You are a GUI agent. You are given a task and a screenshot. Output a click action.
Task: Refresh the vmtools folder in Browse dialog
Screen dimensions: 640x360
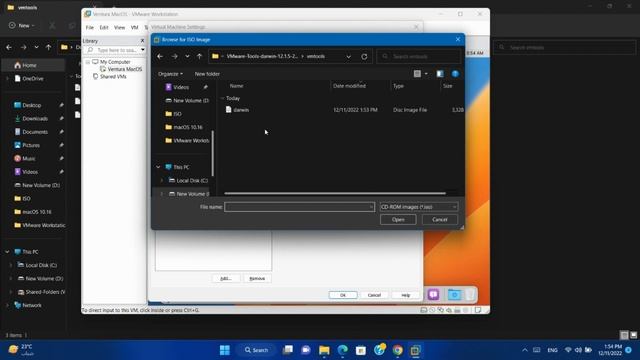tap(364, 56)
